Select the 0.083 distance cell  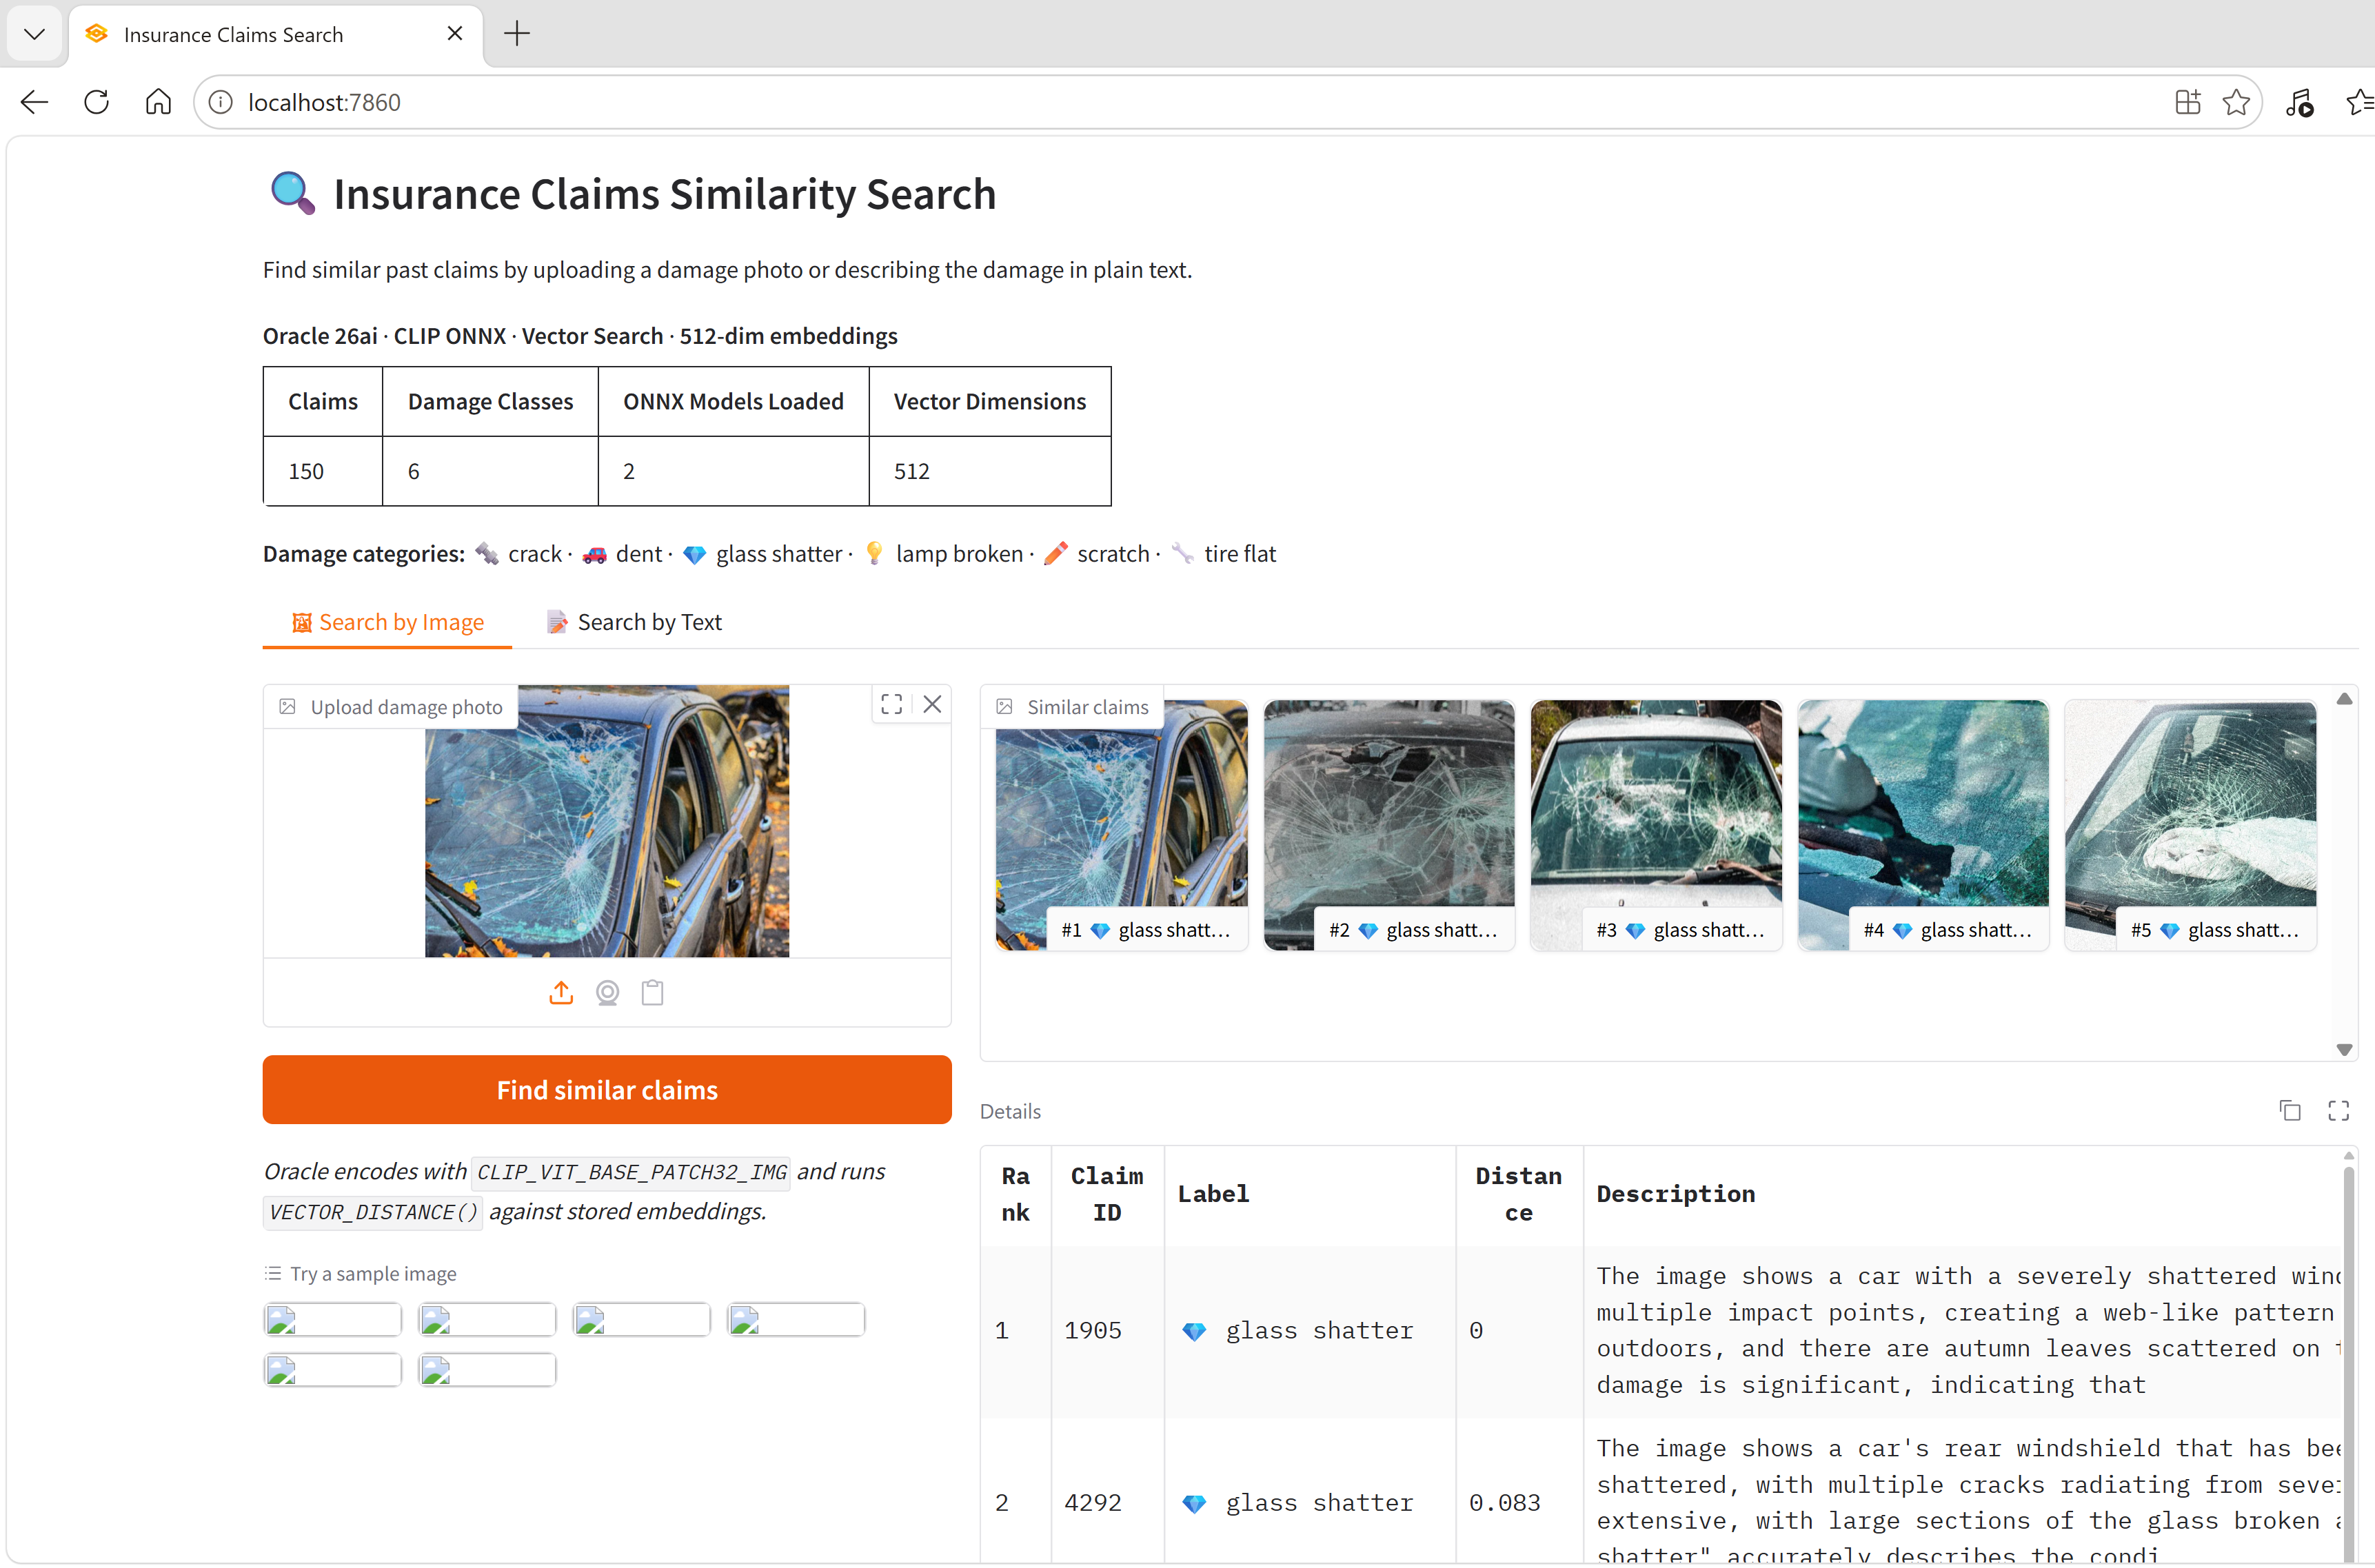pos(1519,1502)
